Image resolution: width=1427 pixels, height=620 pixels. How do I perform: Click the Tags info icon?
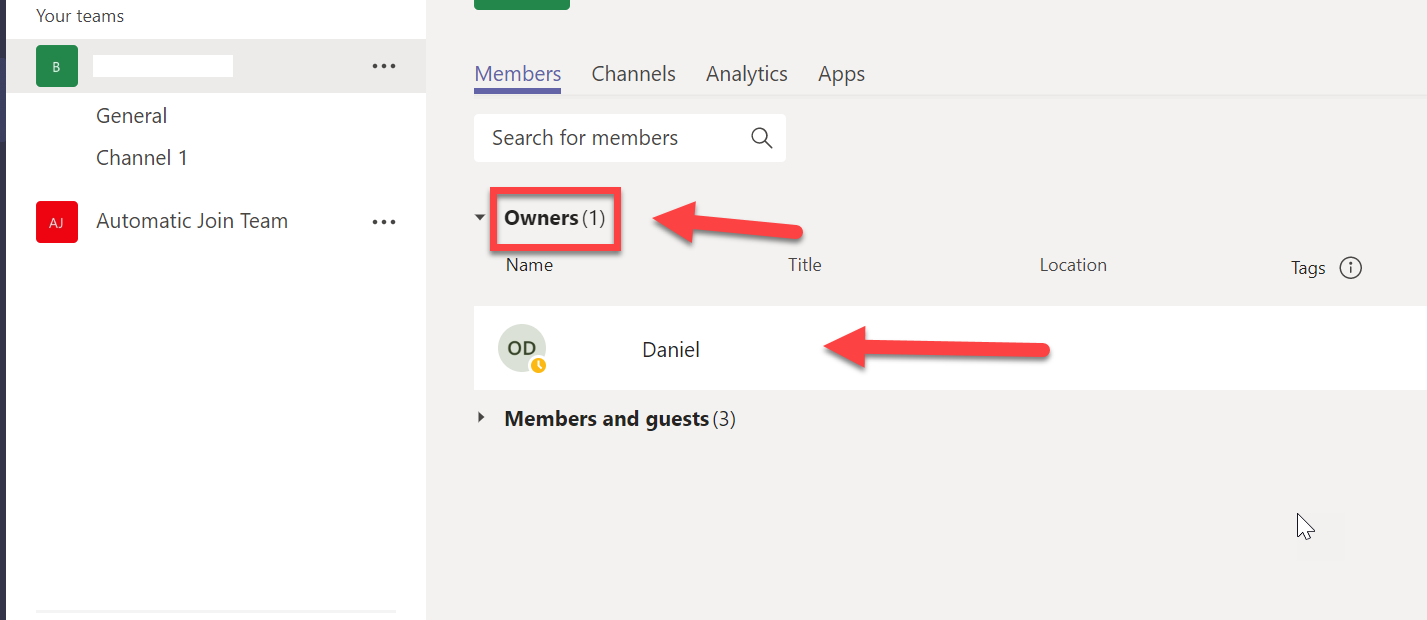(x=1350, y=268)
